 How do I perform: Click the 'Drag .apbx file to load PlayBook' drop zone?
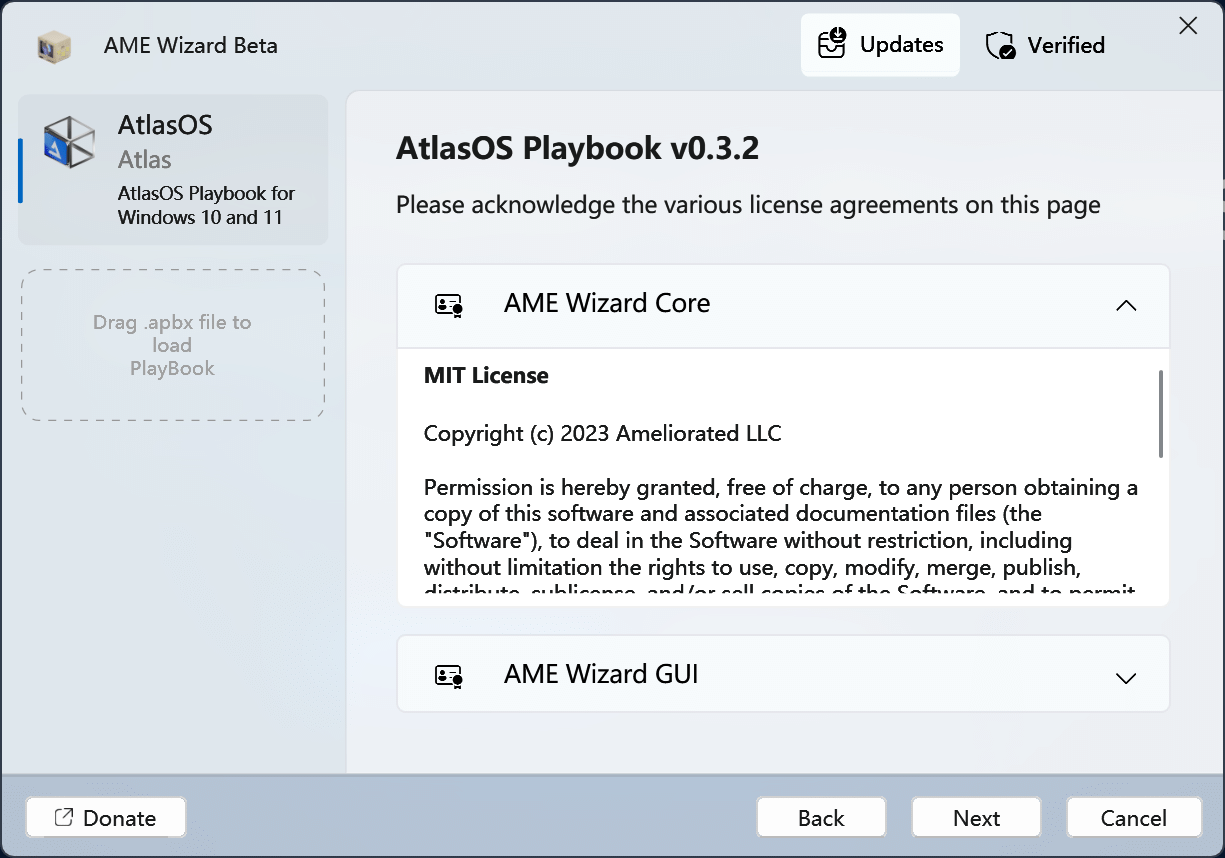173,345
